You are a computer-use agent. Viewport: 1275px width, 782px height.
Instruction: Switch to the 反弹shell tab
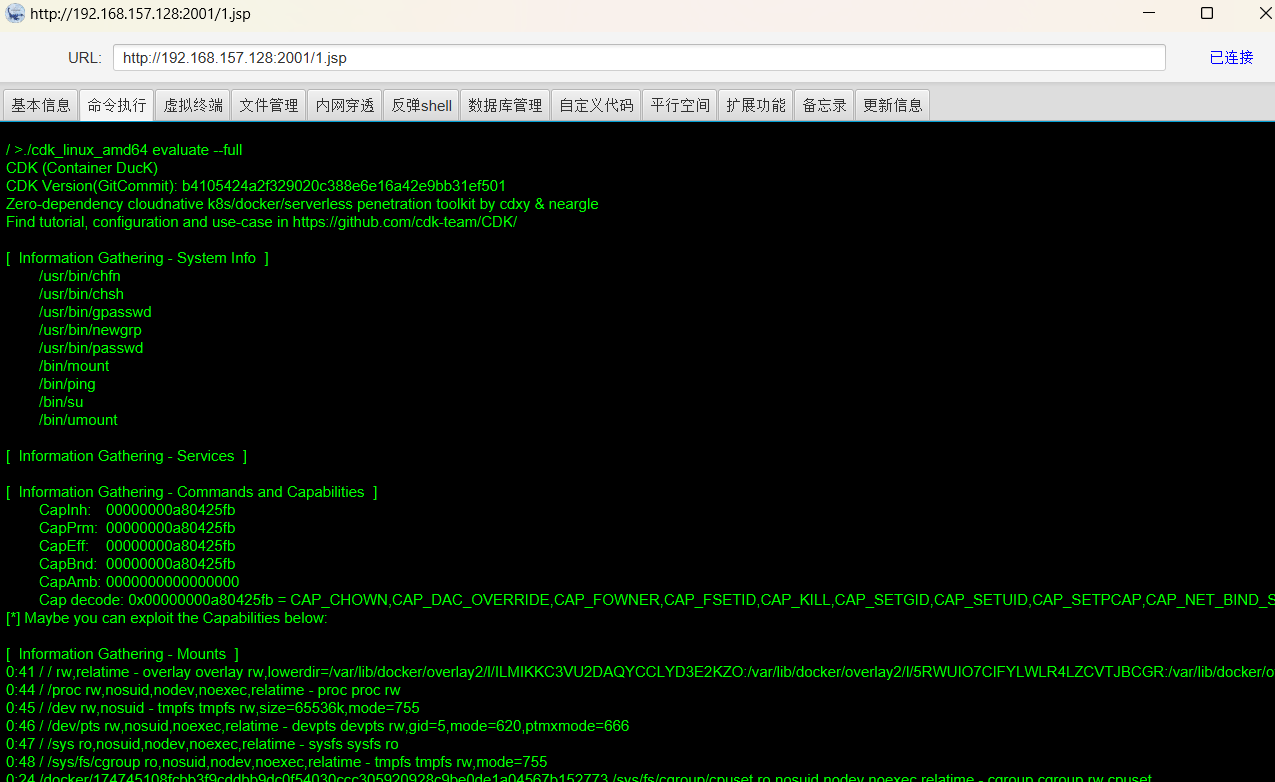(x=421, y=105)
